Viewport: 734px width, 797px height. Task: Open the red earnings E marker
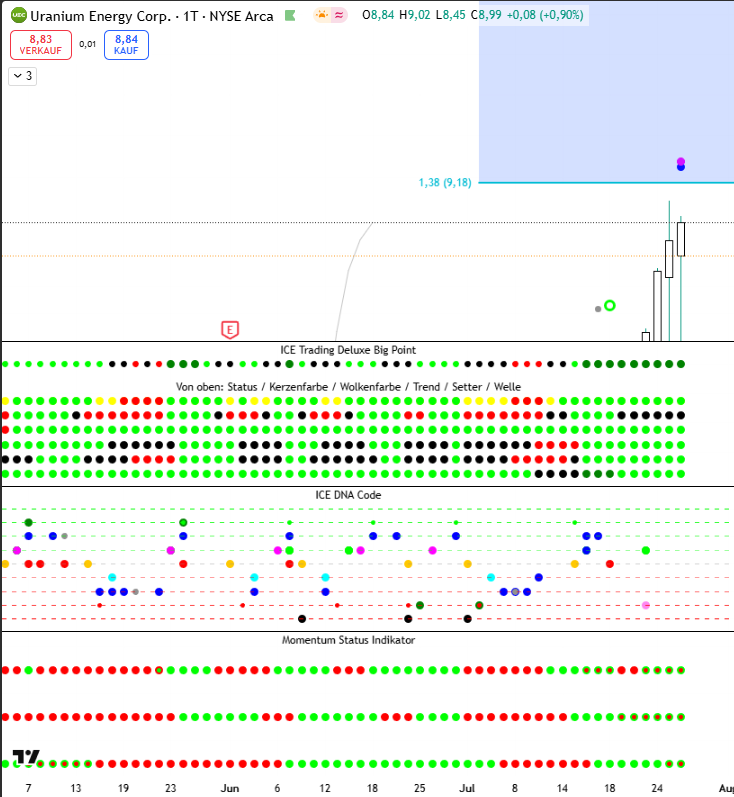click(230, 328)
